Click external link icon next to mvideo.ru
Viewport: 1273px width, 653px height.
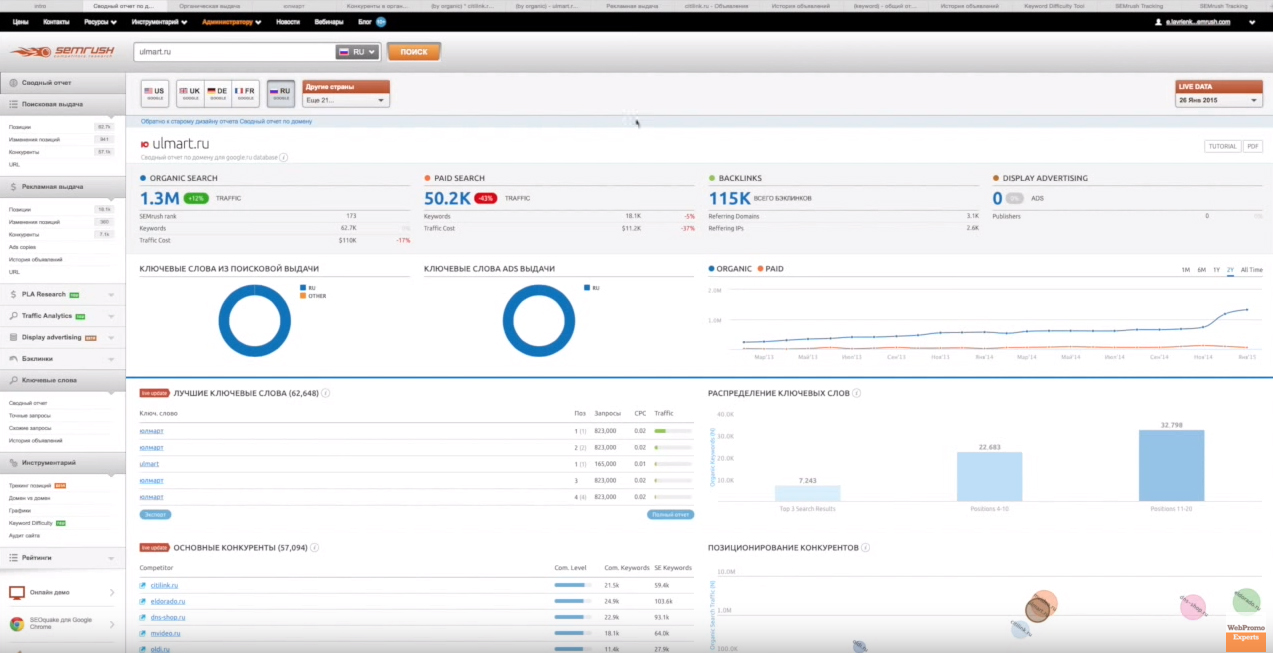(x=143, y=633)
